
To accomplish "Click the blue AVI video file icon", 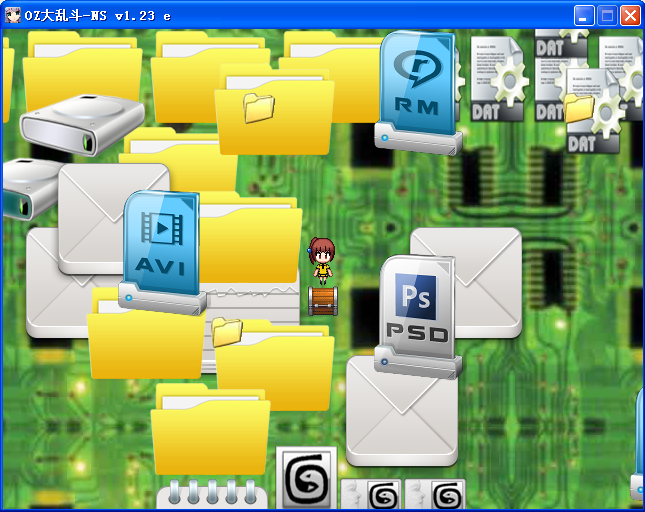I will click(162, 252).
